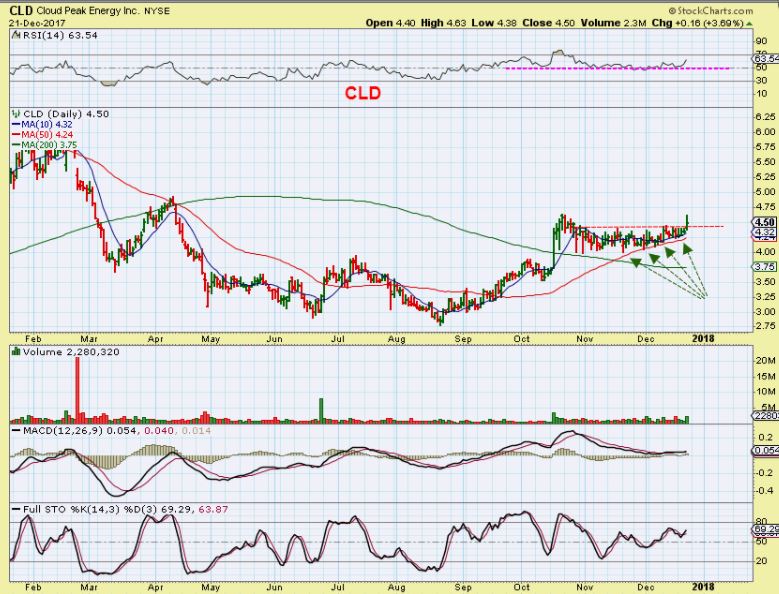Click the NYSE exchange label
This screenshot has width=779, height=594.
(x=156, y=11)
